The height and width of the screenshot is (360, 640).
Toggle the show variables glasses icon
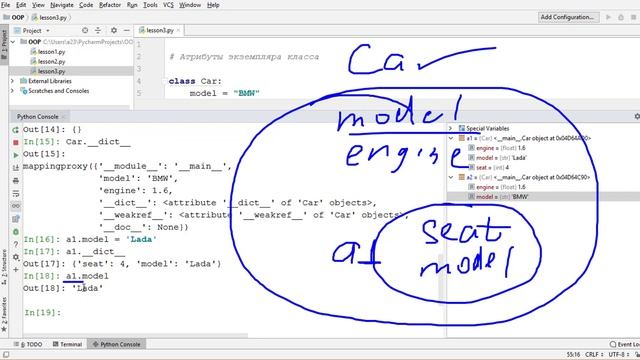[x=16, y=206]
